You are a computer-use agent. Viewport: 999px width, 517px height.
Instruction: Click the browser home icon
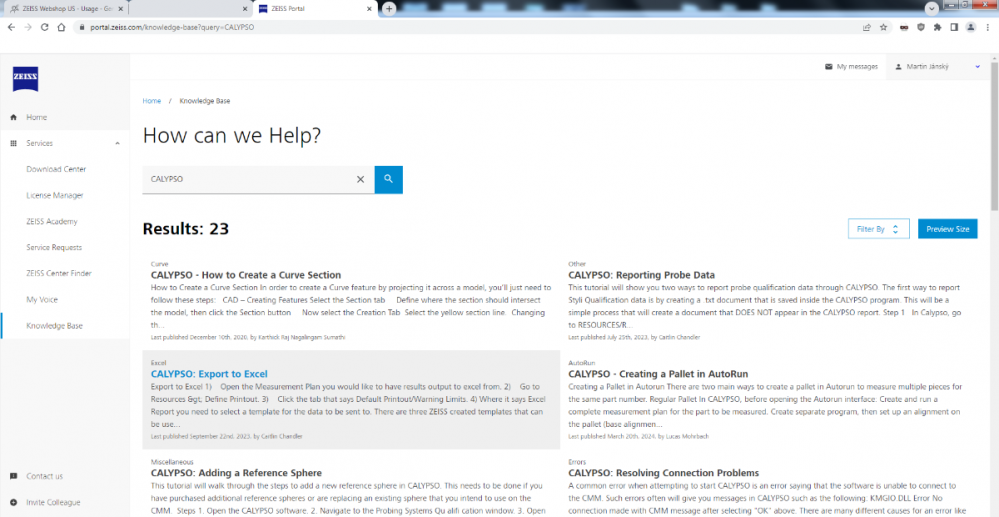[61, 27]
